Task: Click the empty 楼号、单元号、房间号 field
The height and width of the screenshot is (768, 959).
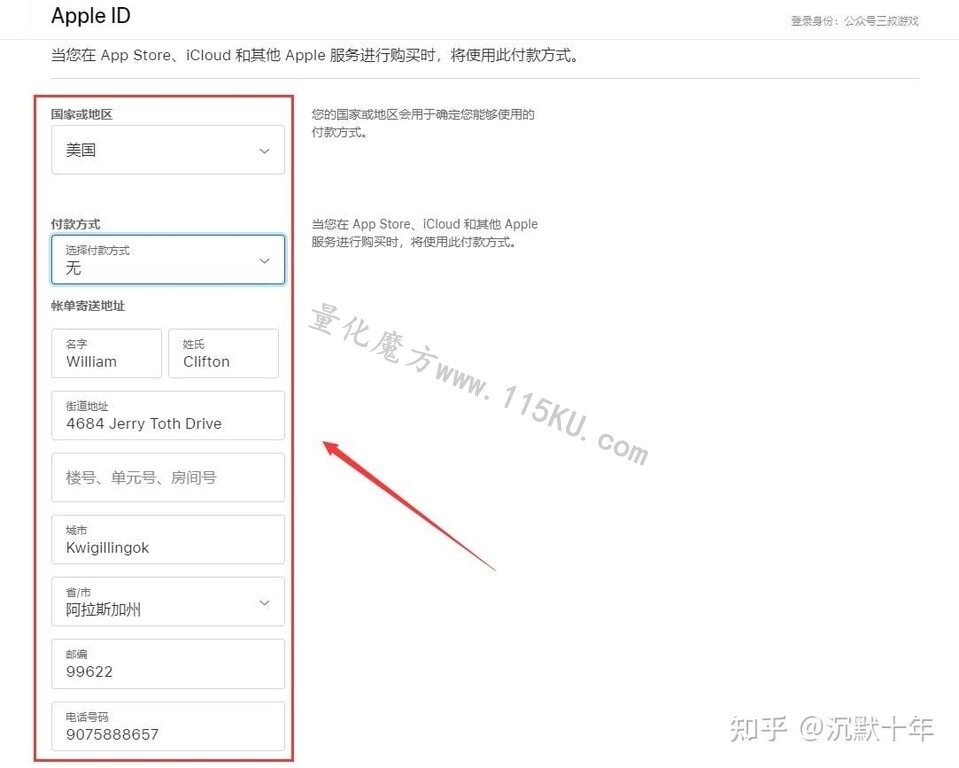Action: (168, 478)
